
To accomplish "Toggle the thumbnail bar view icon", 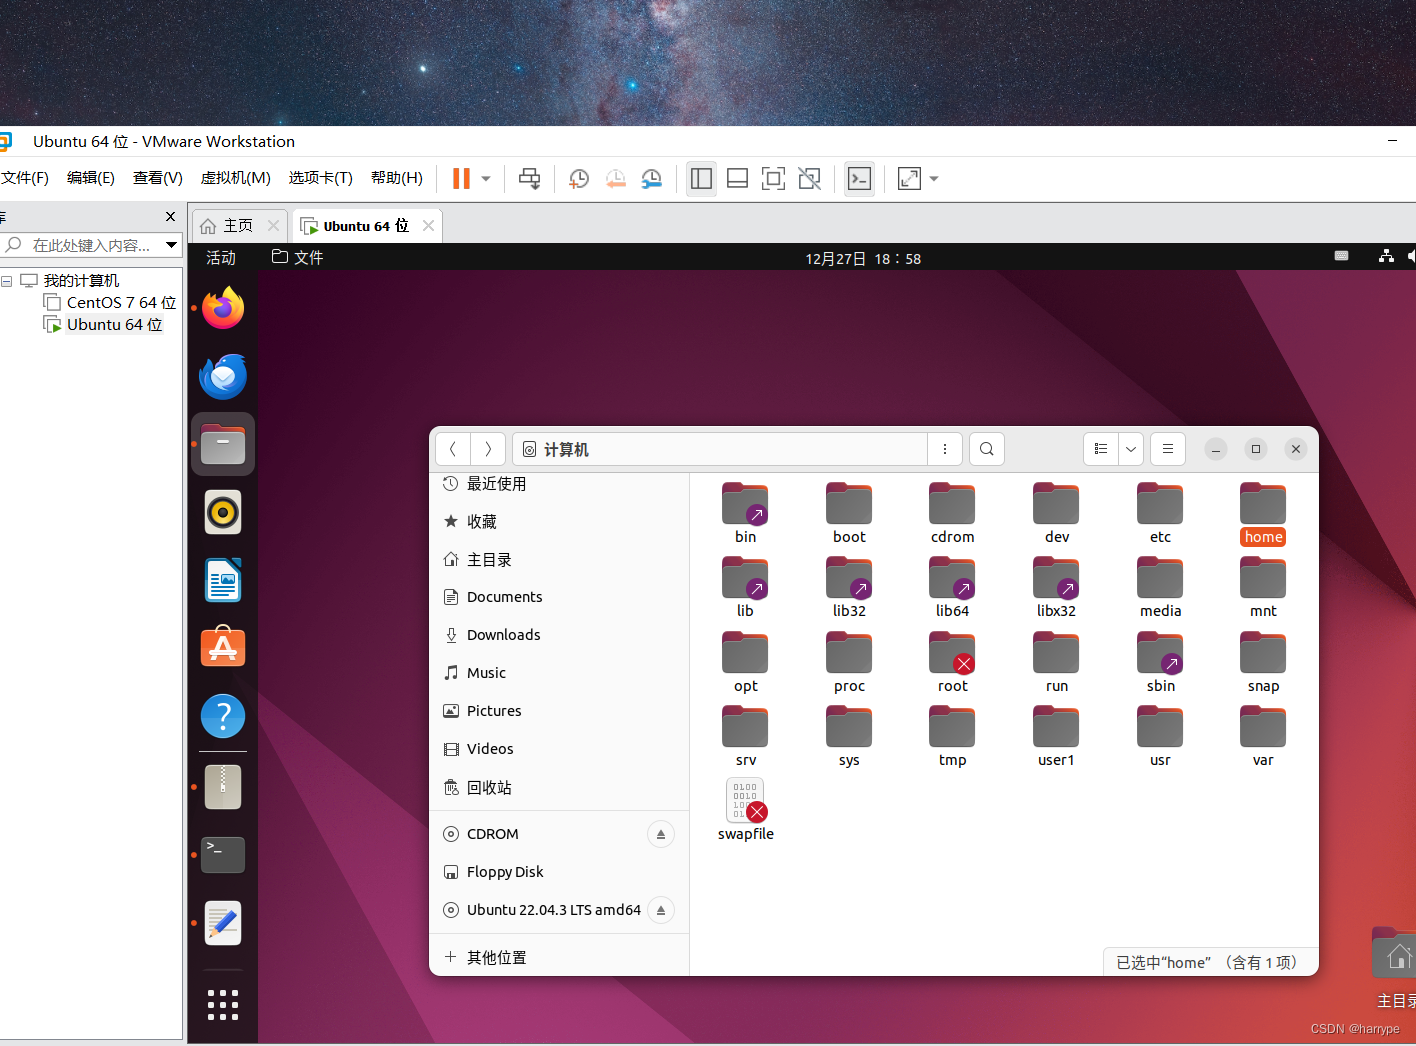I will (x=737, y=179).
